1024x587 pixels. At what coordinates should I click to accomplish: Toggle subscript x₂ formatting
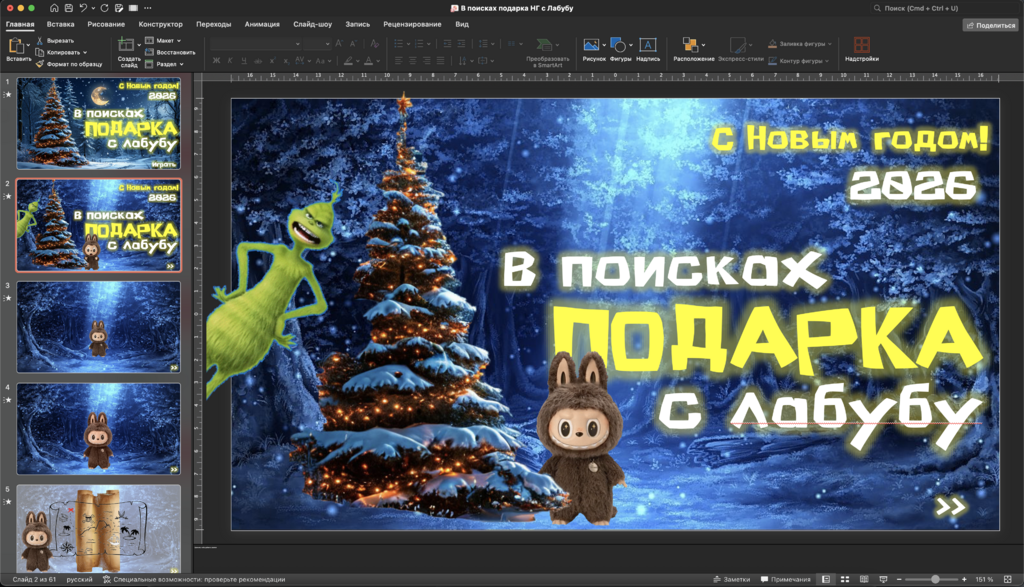[286, 61]
